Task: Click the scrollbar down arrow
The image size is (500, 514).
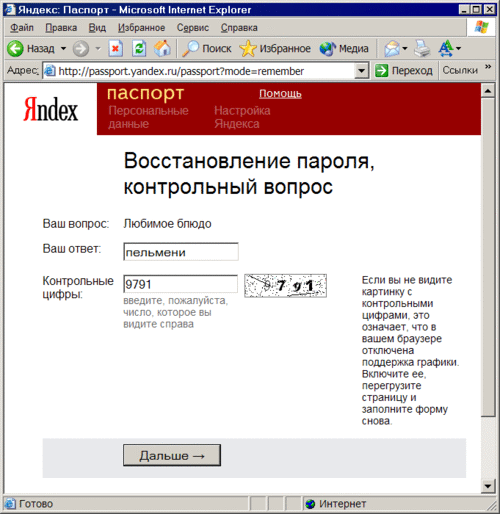Action: click(488, 486)
